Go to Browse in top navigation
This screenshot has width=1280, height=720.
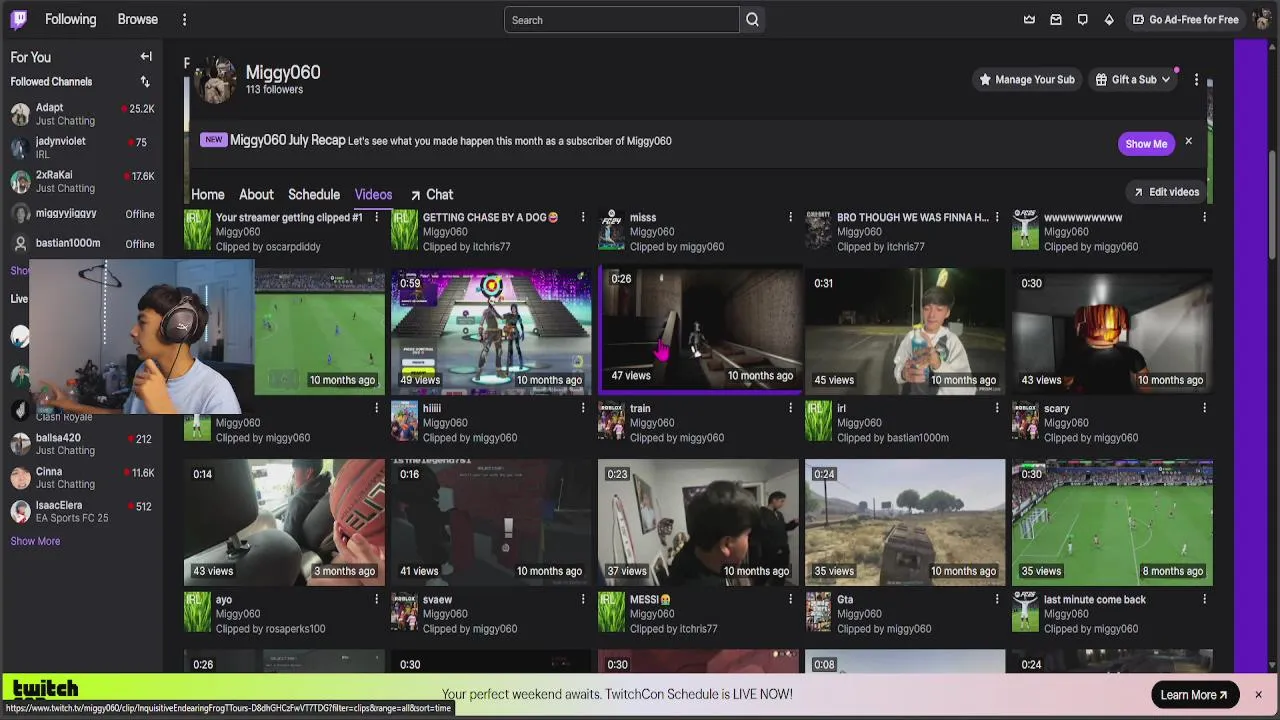click(x=138, y=19)
